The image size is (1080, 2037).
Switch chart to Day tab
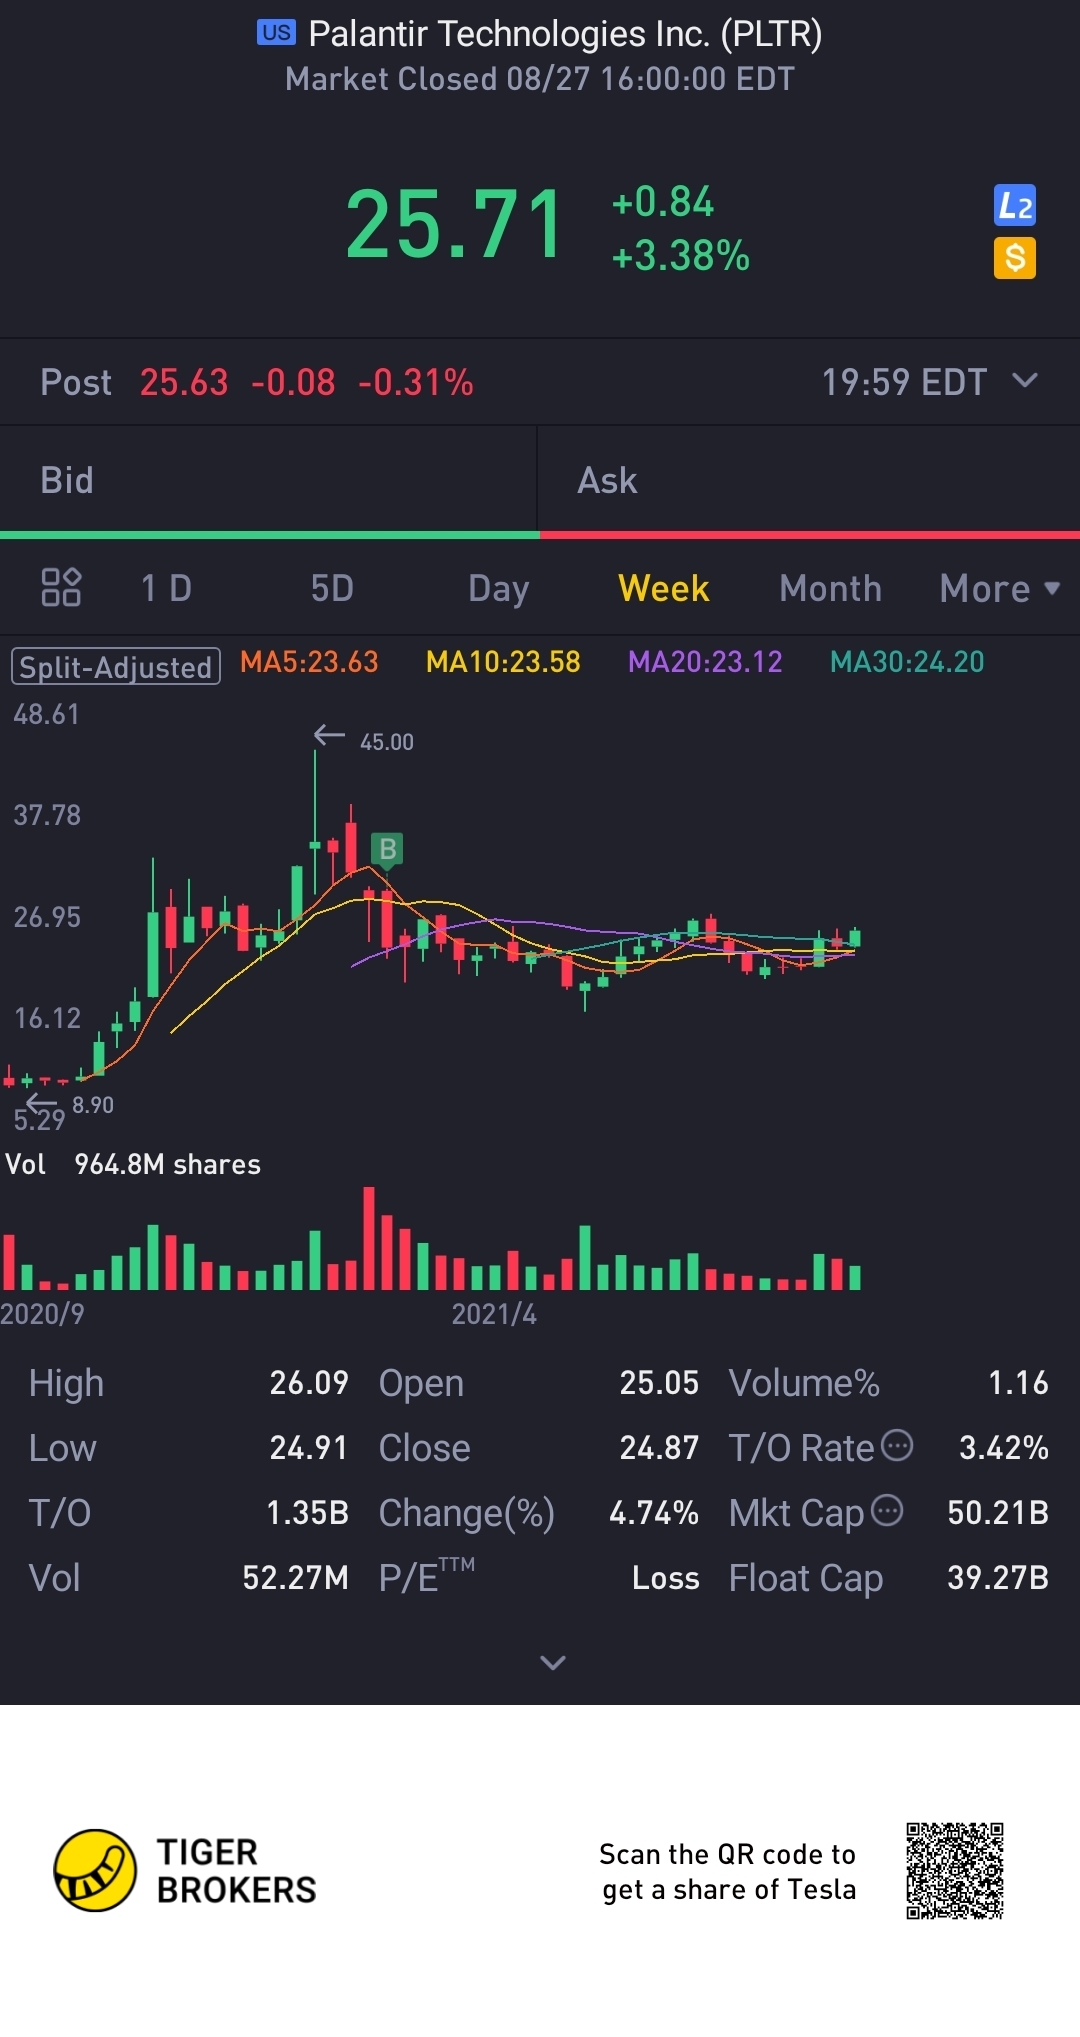point(499,589)
